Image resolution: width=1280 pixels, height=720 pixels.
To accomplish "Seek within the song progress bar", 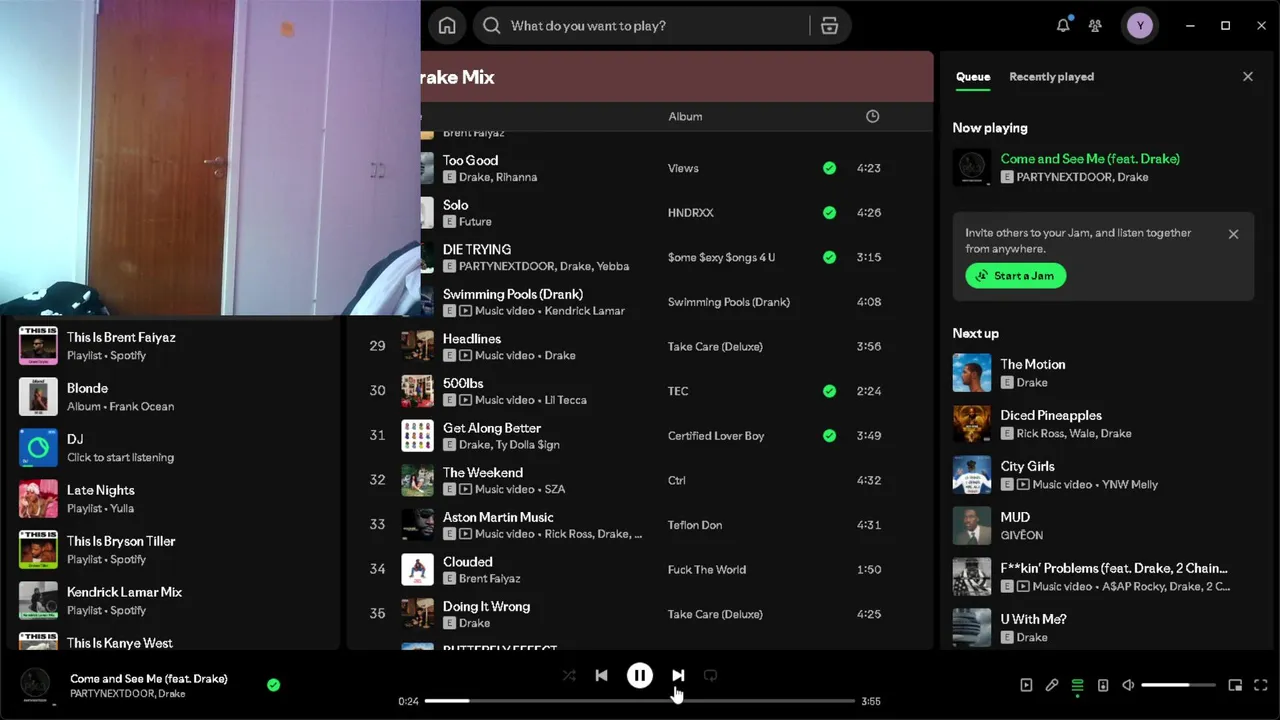I will pyautogui.click(x=640, y=701).
